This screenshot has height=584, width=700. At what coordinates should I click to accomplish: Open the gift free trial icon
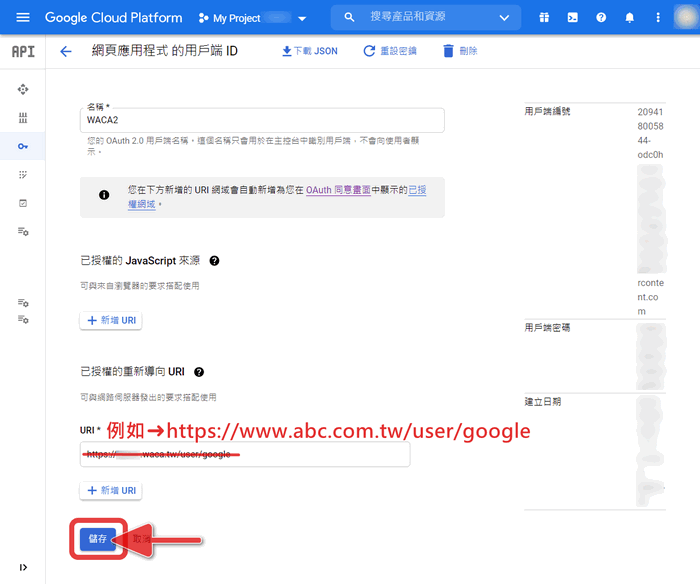pos(544,17)
